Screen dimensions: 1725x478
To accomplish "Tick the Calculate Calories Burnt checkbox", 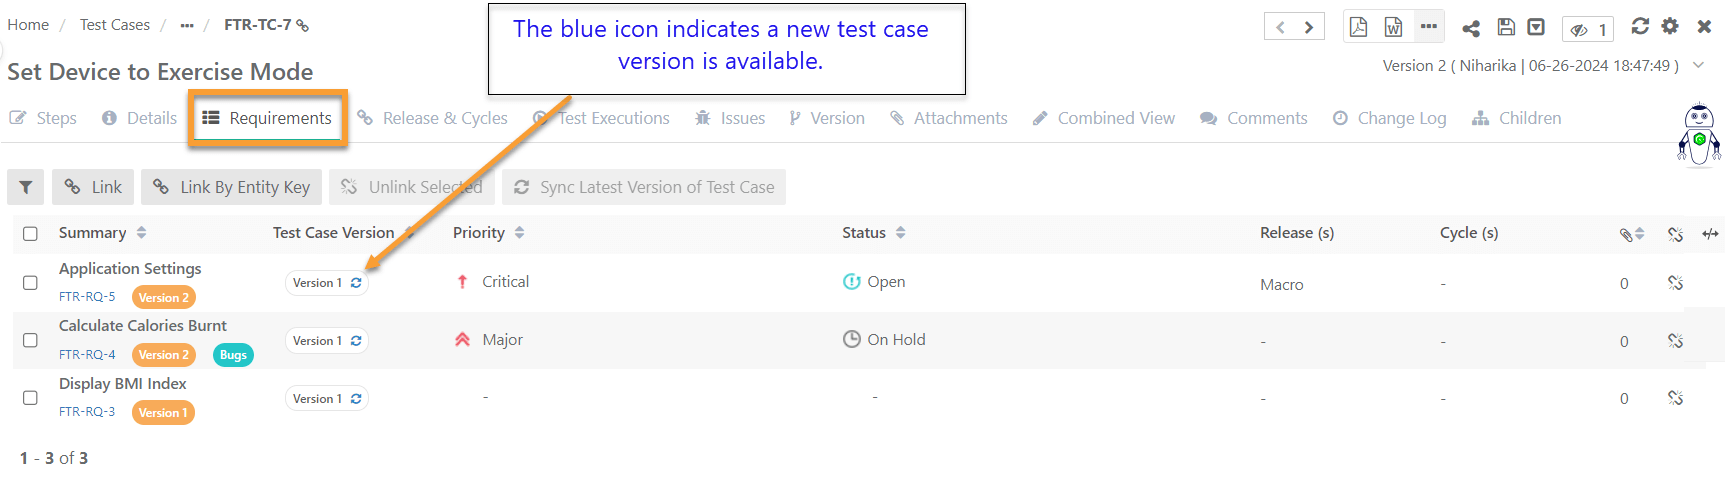I will click(30, 340).
